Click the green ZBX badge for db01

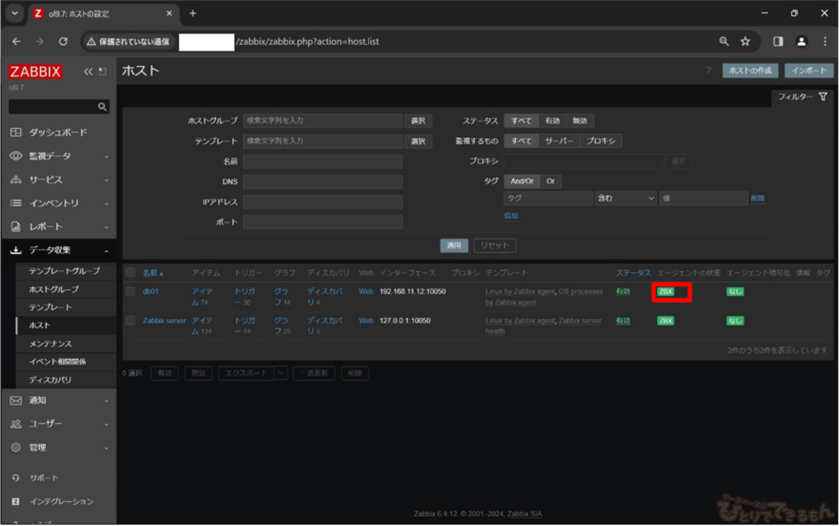(665, 291)
